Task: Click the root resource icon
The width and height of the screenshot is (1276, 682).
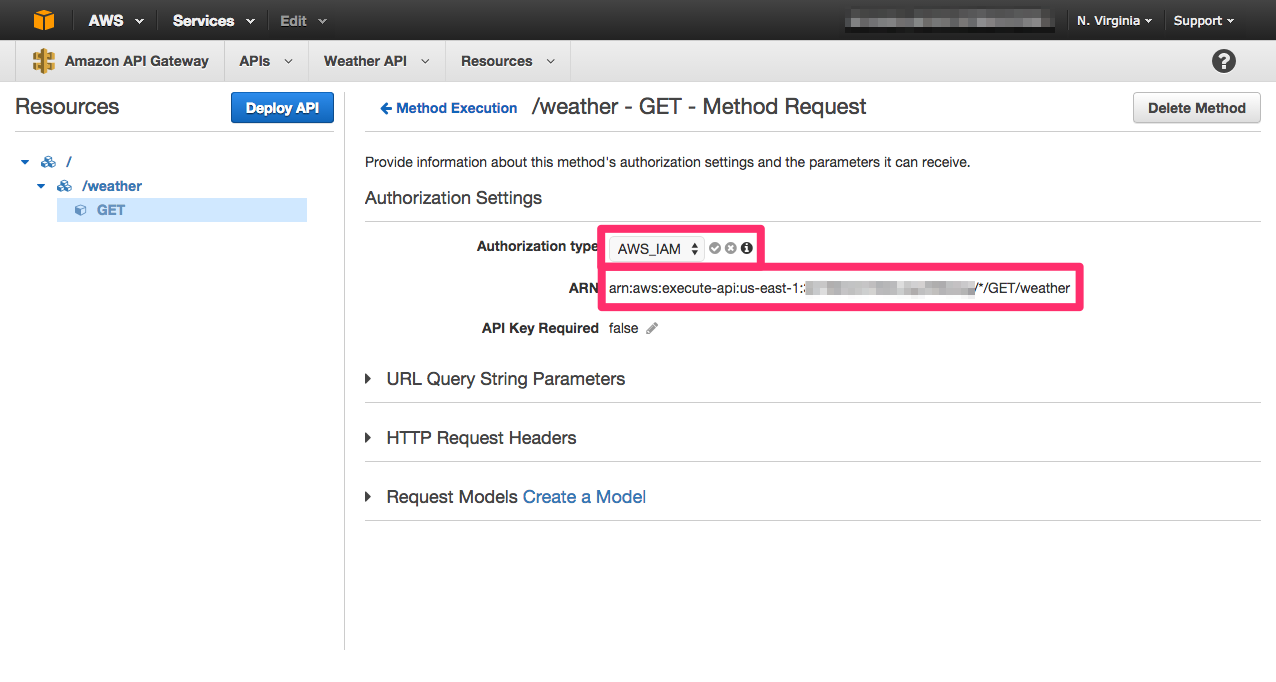Action: (x=48, y=162)
